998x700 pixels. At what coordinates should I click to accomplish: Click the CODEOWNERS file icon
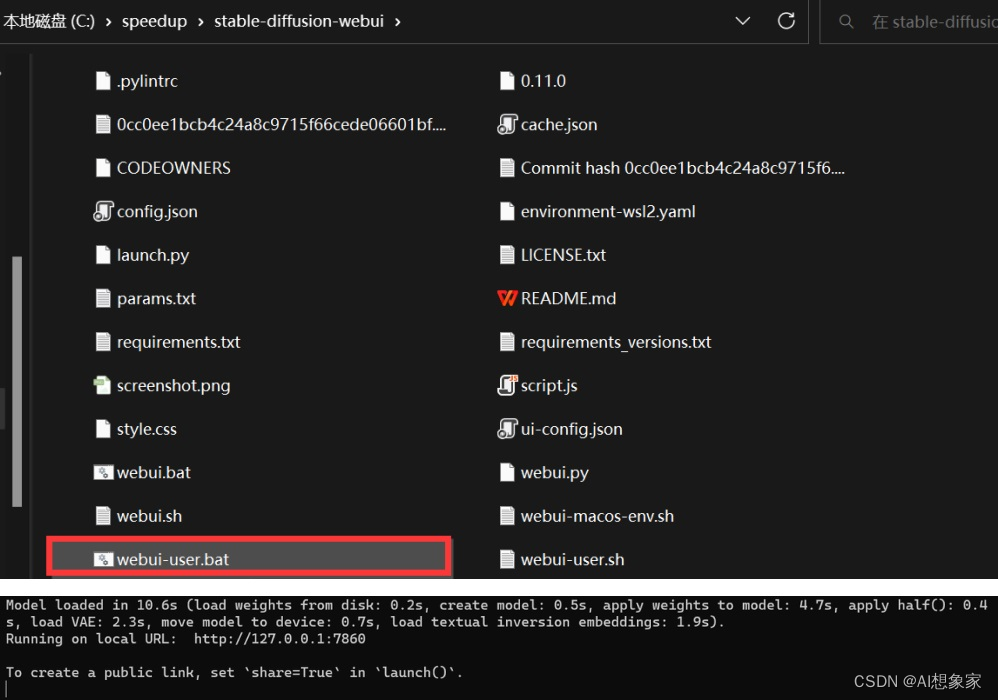tap(102, 167)
